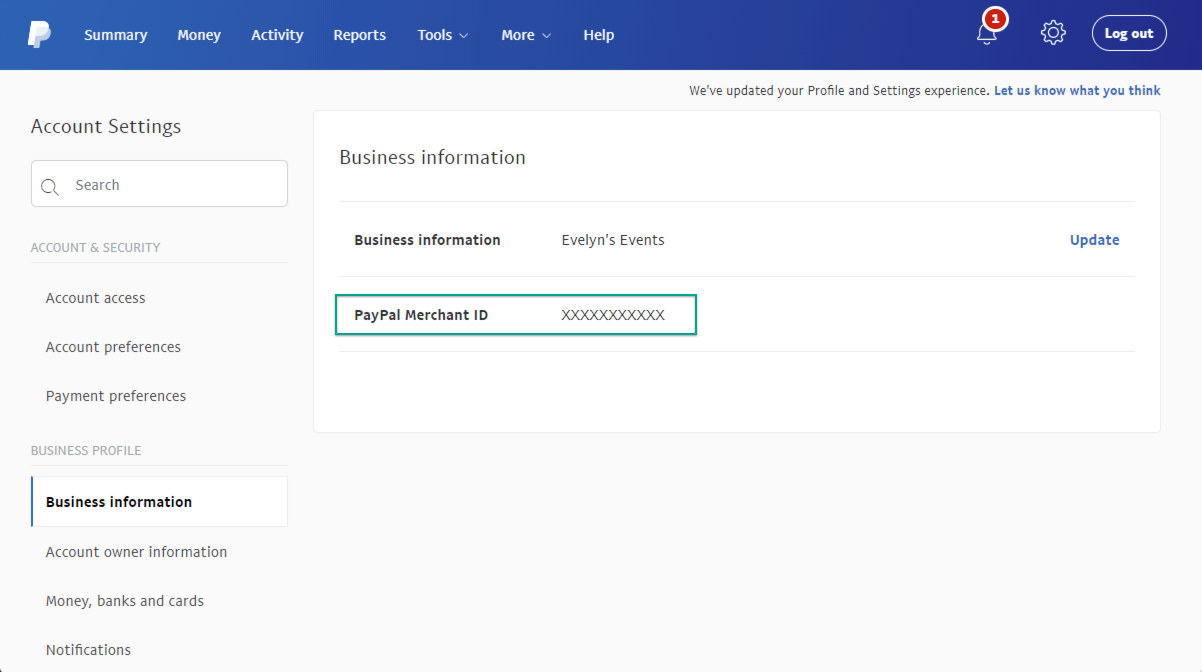Click the Log out button
1202x672 pixels.
(x=1129, y=32)
